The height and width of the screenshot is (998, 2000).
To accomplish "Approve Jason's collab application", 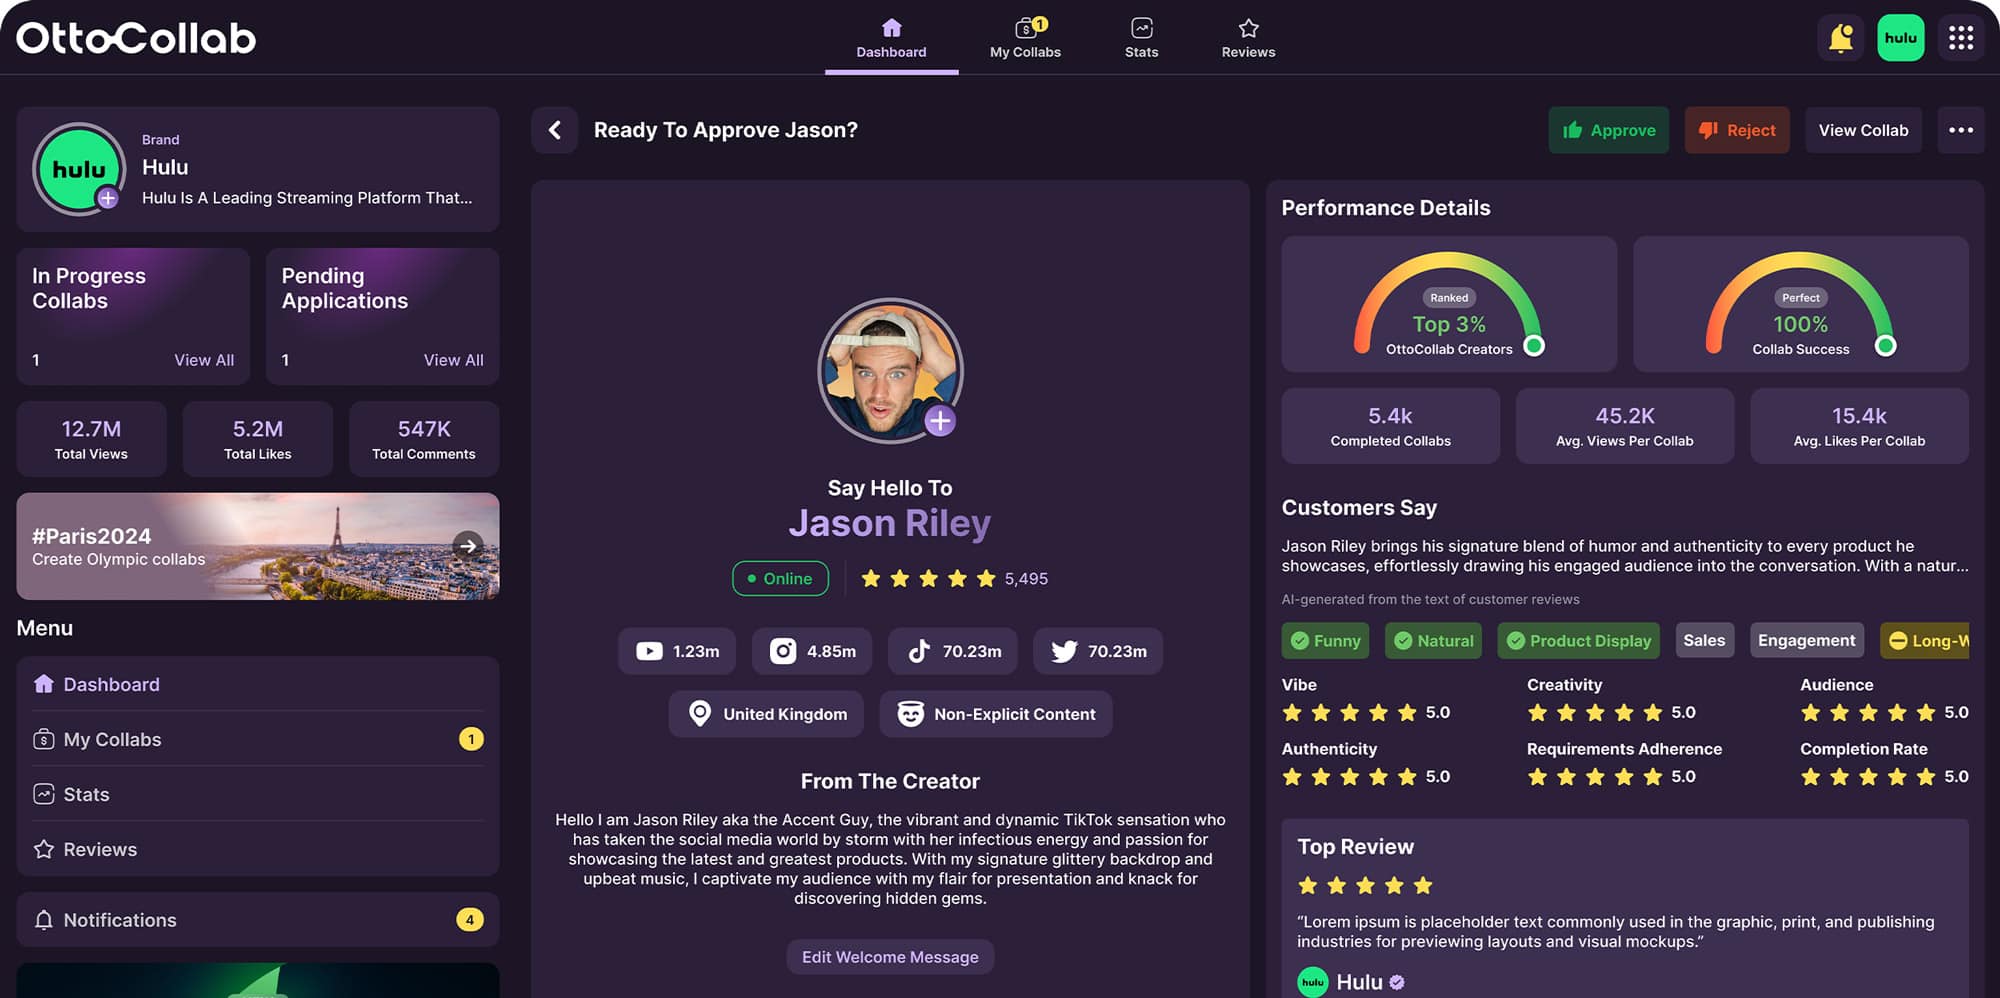I will coord(1609,130).
